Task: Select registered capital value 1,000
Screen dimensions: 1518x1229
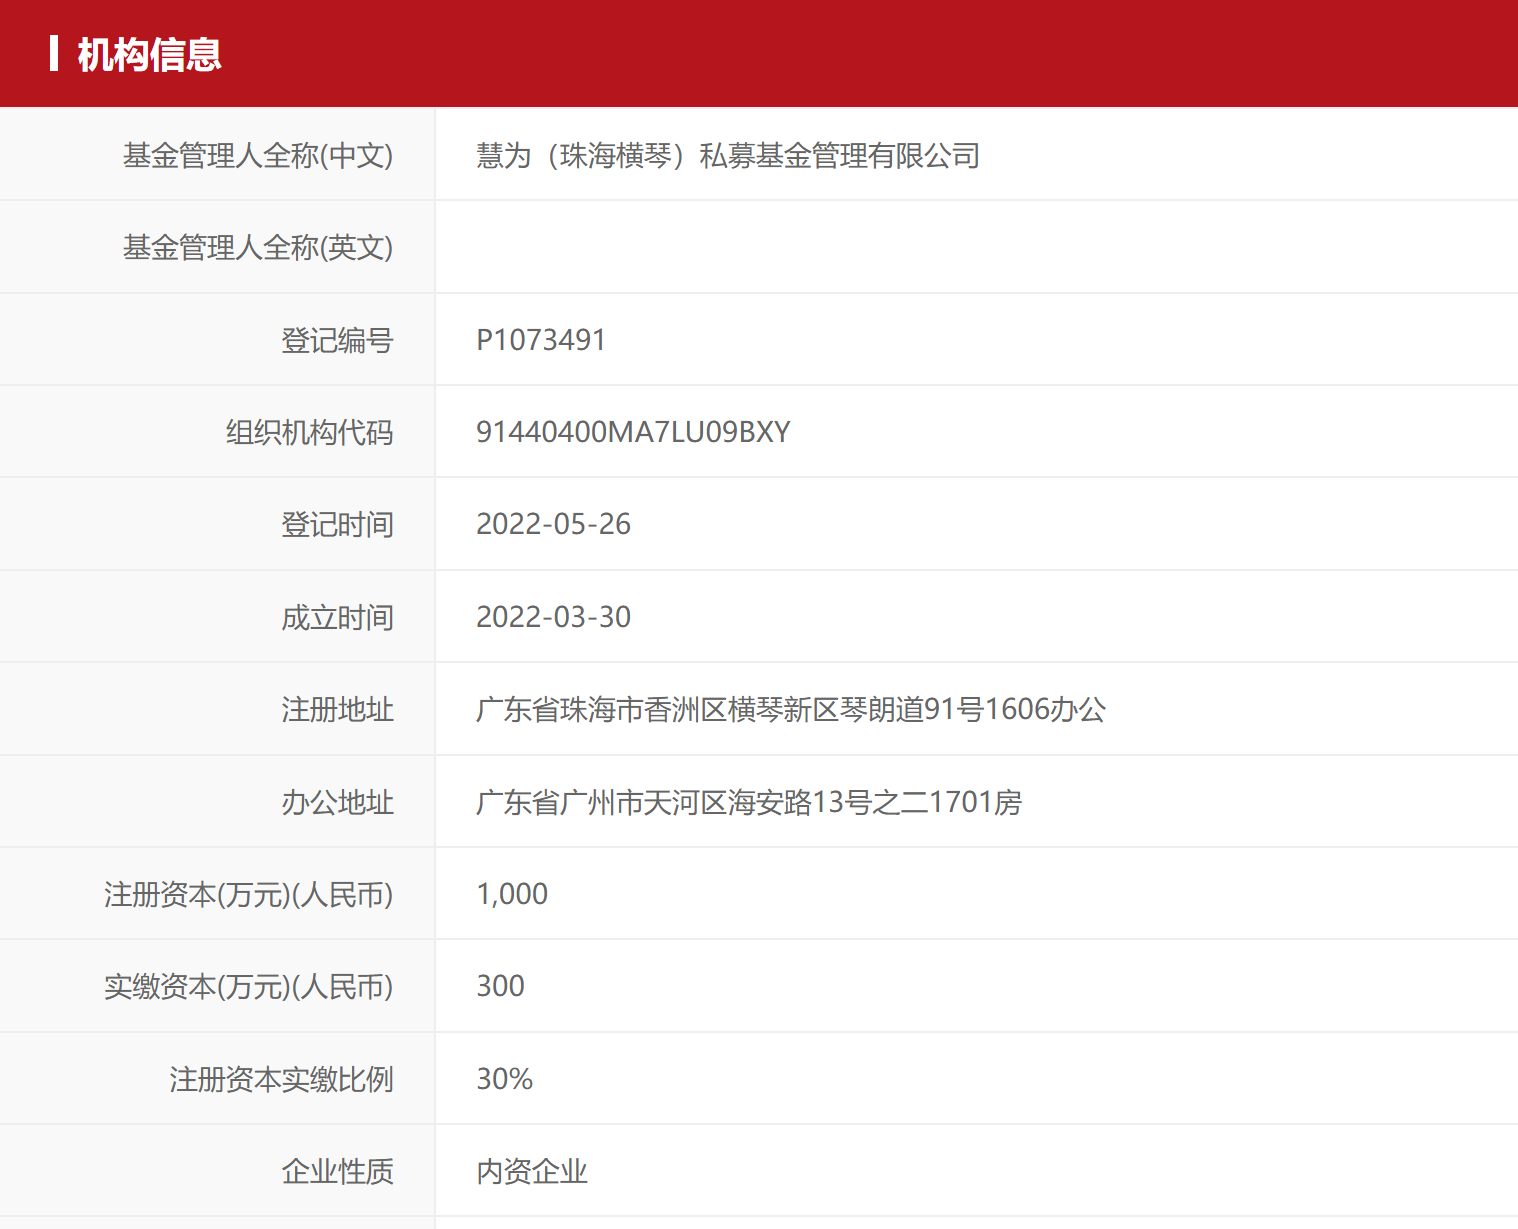Action: pyautogui.click(x=512, y=894)
